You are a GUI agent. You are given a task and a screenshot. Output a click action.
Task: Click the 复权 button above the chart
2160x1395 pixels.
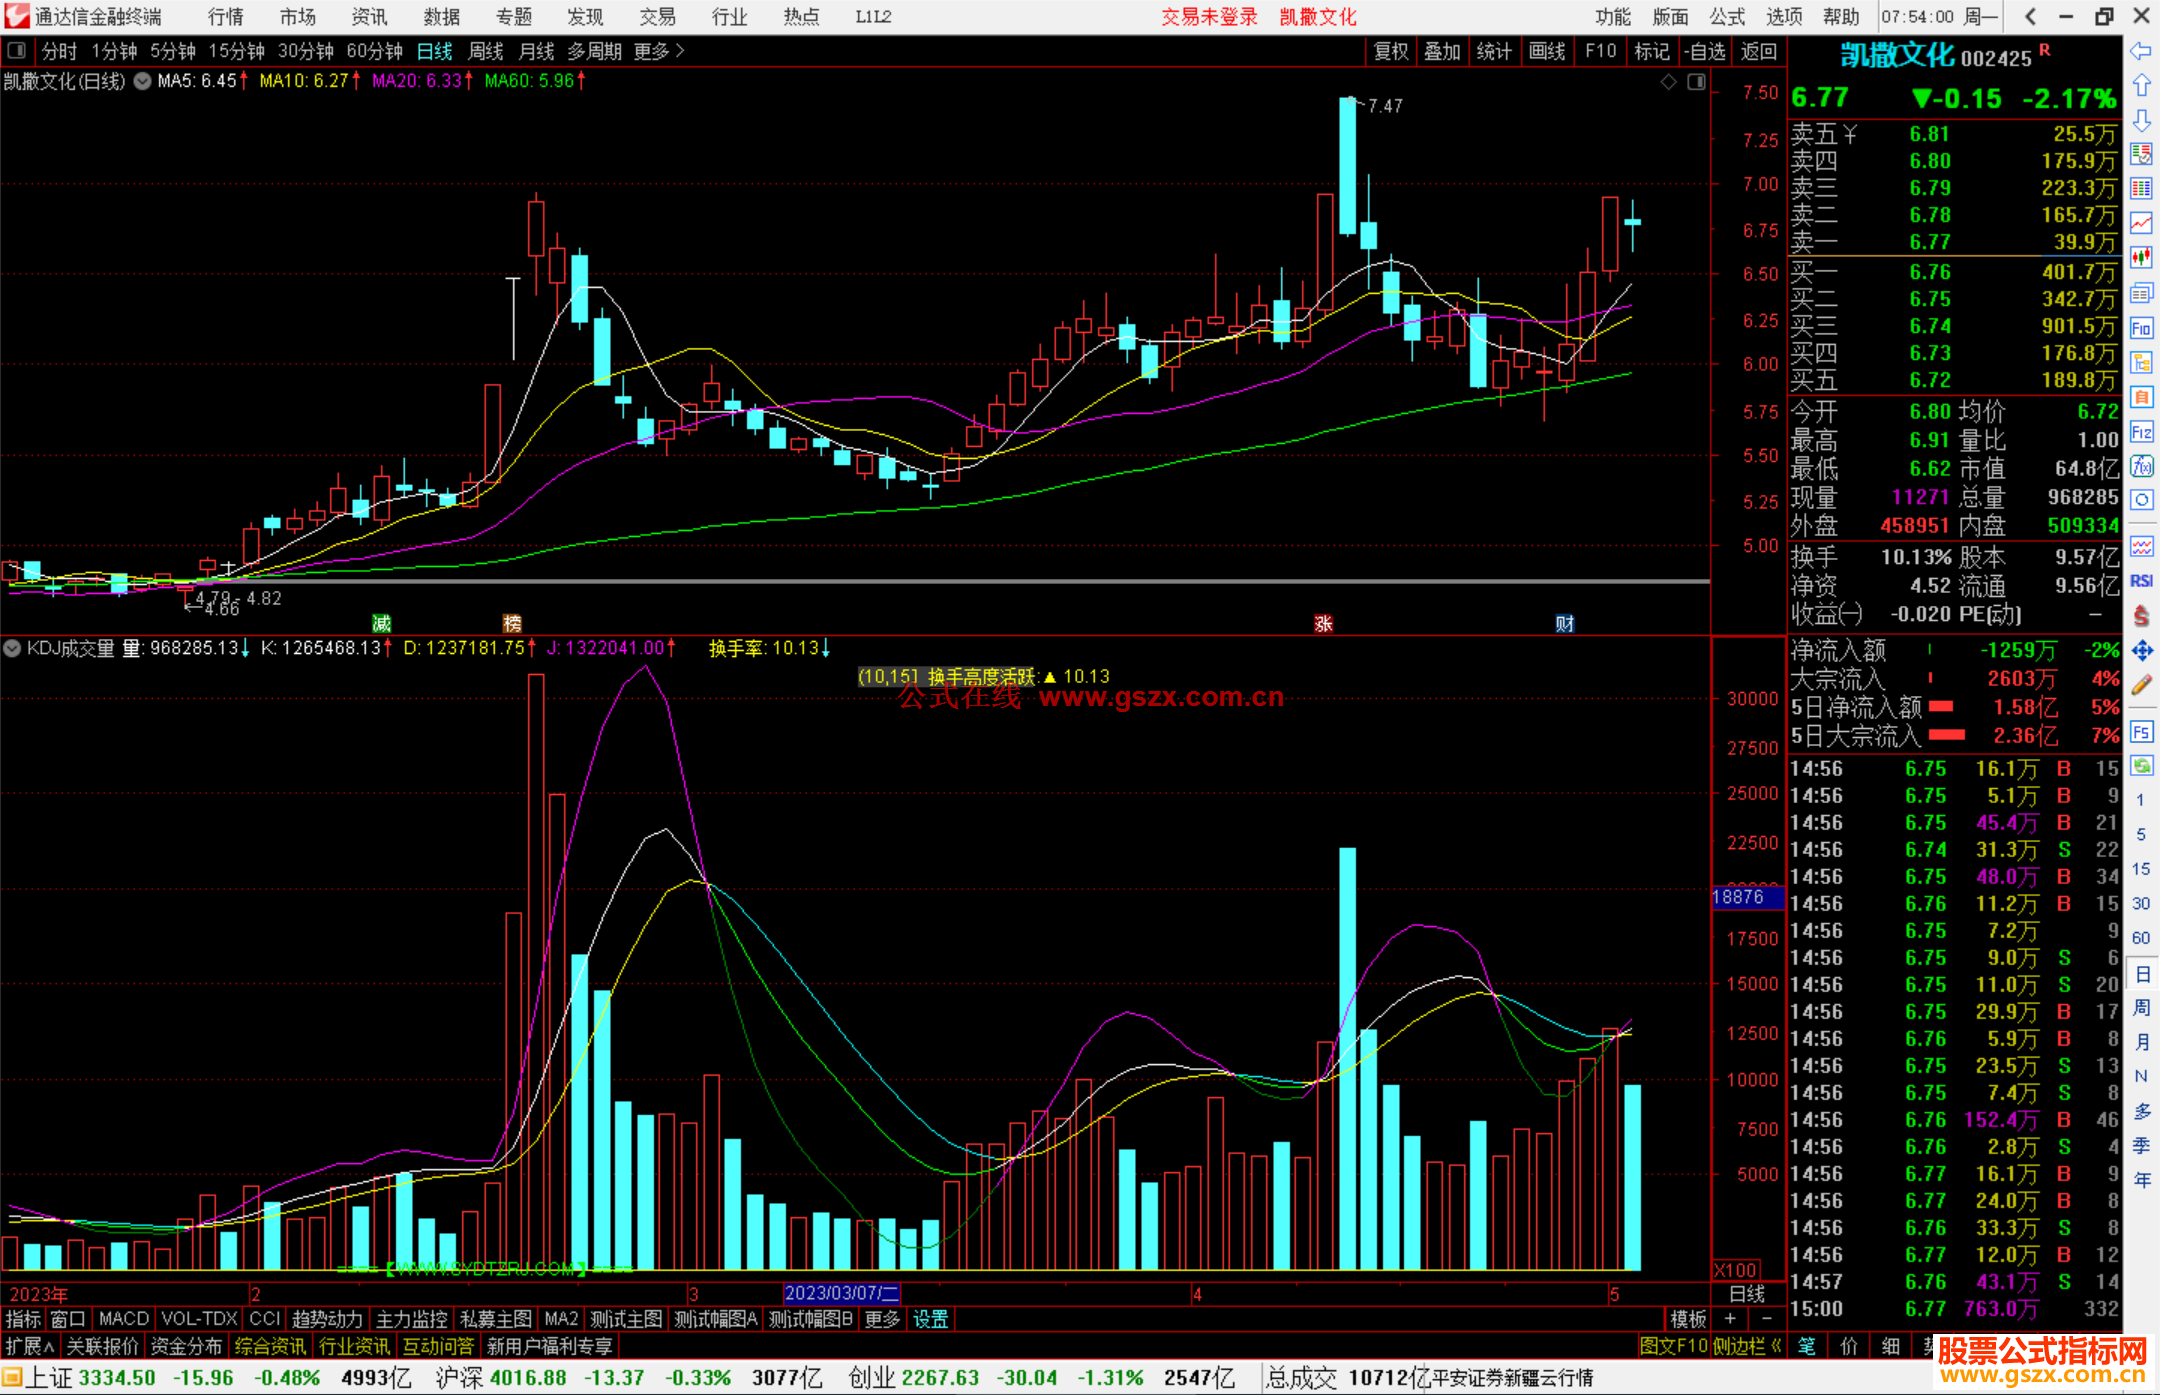coord(1390,51)
